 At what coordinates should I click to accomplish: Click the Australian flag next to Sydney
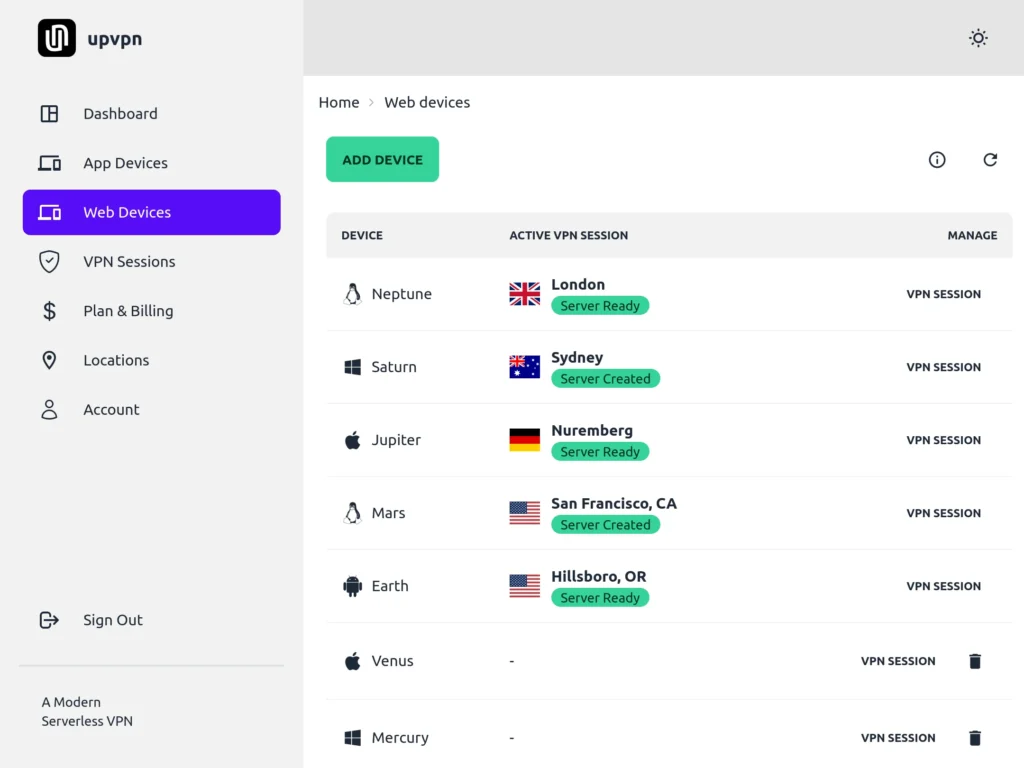tap(523, 366)
